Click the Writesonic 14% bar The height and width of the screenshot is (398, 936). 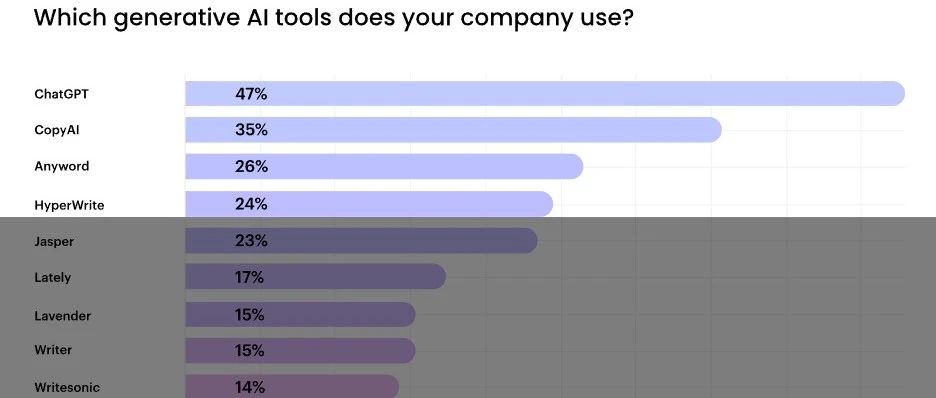(x=292, y=387)
